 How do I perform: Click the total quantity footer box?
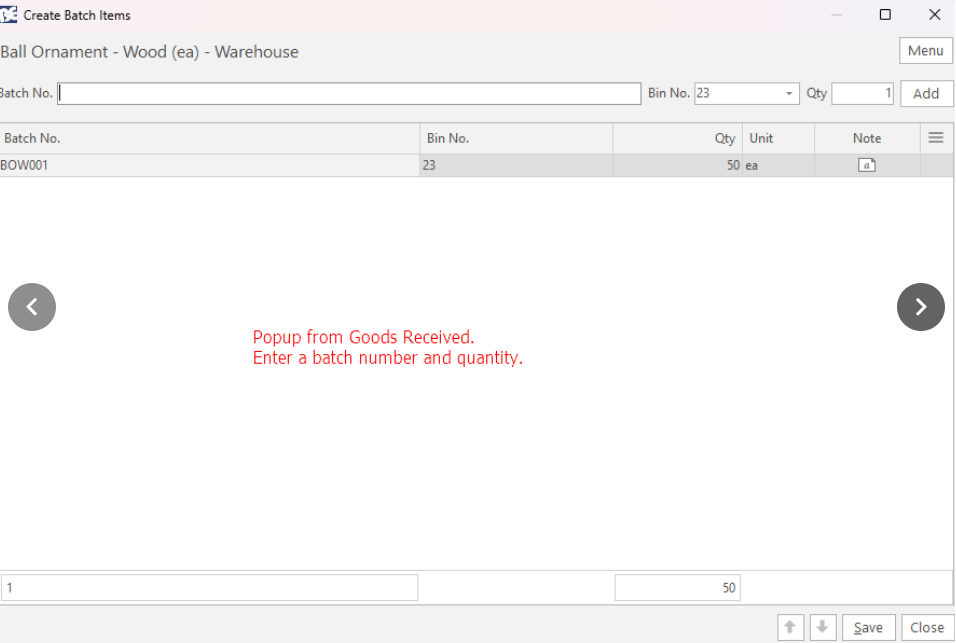677,588
